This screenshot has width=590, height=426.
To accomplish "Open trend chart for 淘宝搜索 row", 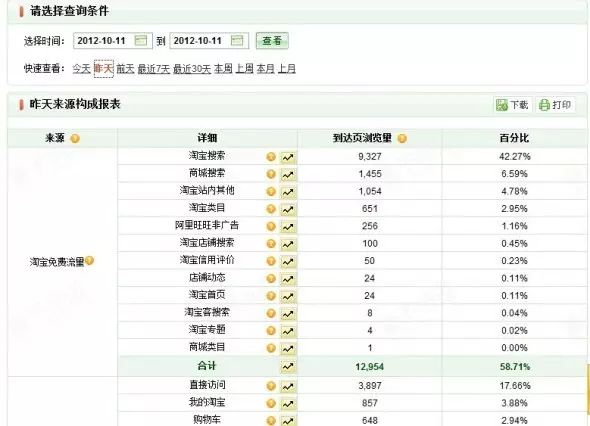I will [288, 157].
